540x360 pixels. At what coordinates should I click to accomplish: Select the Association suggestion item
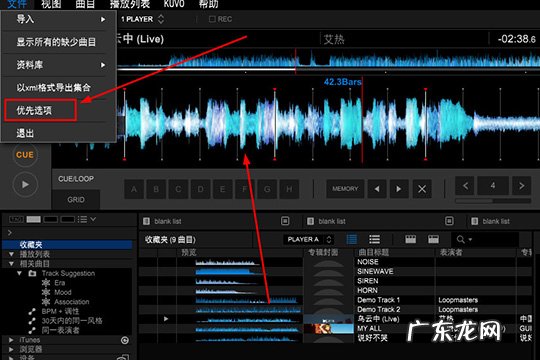coord(71,302)
